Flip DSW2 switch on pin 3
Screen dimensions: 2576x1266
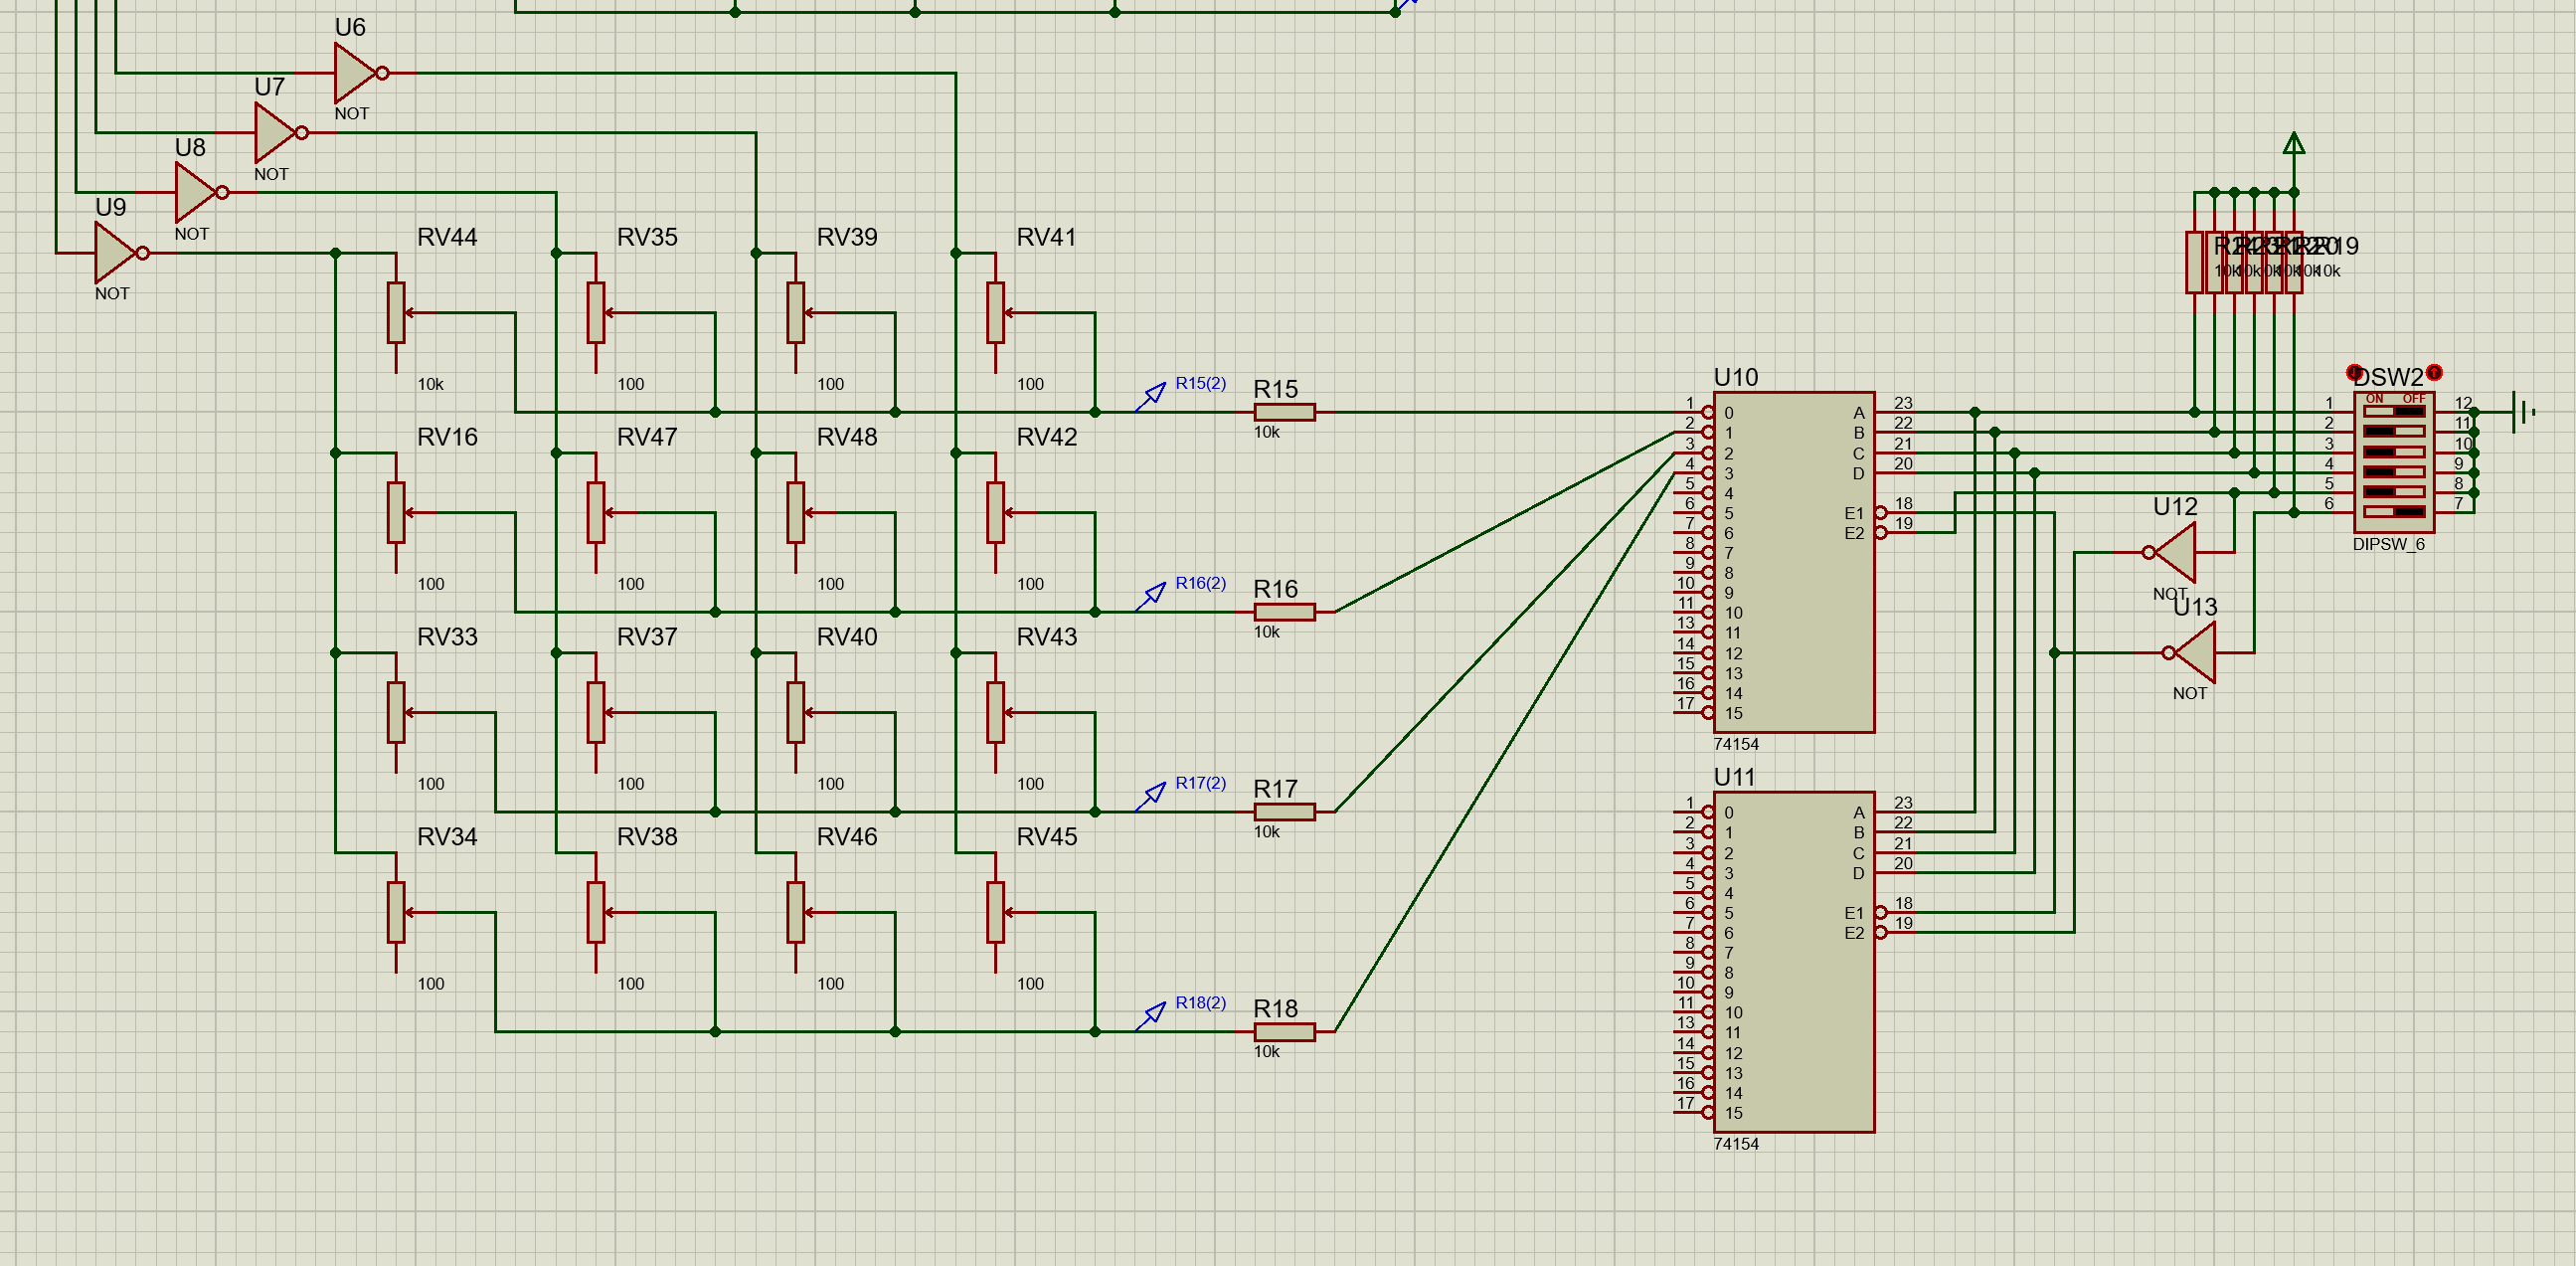[x=2394, y=452]
